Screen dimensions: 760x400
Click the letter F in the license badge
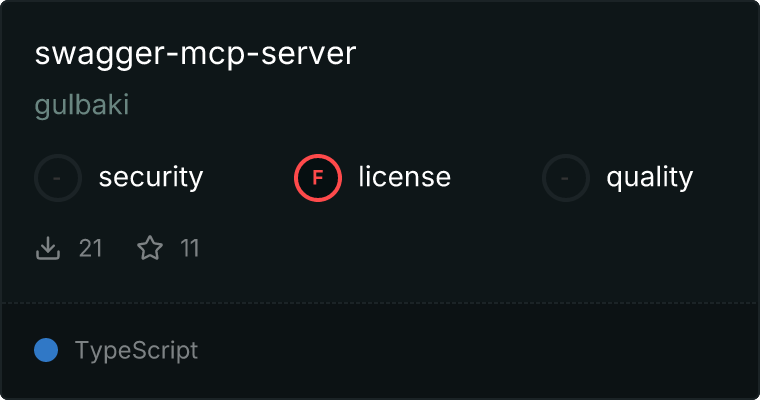317,178
